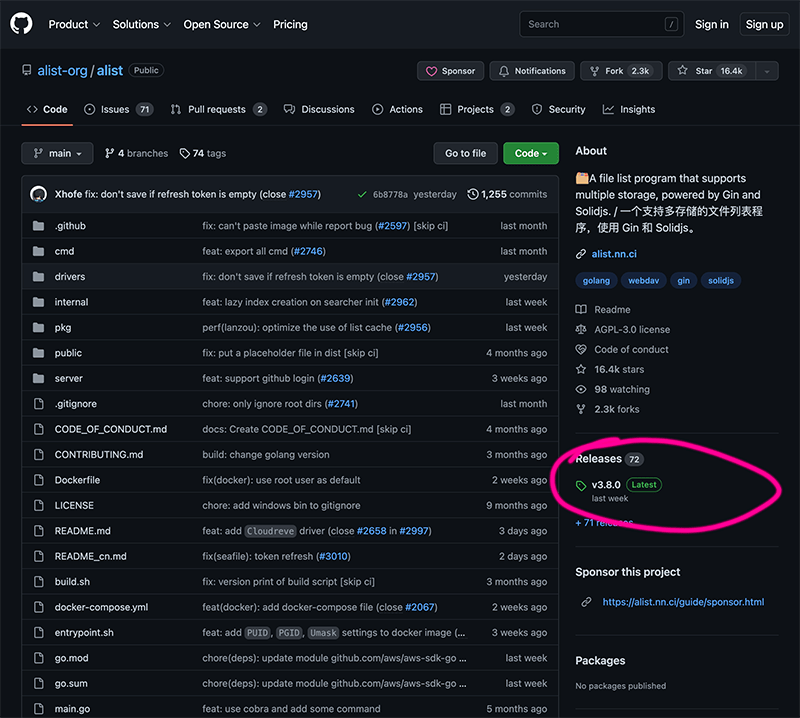Open the Actions tab
This screenshot has height=718, width=800.
click(397, 109)
